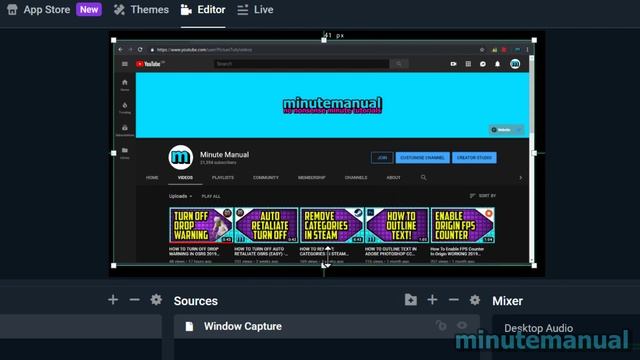Open YouTube Home sidebar icon
Viewport: 640px width, 360px height.
(125, 85)
